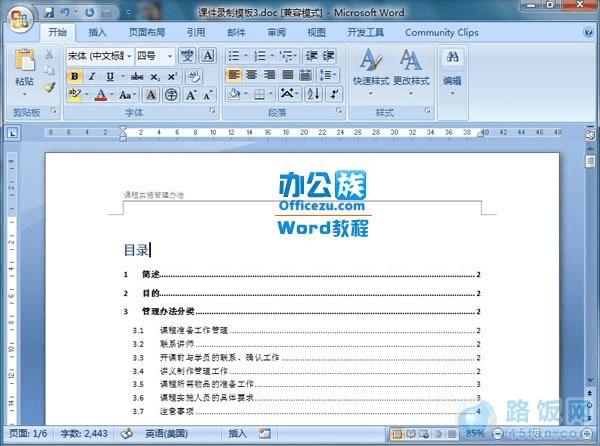The height and width of the screenshot is (446, 600).
Task: Justify paragraph text
Action: point(287,75)
